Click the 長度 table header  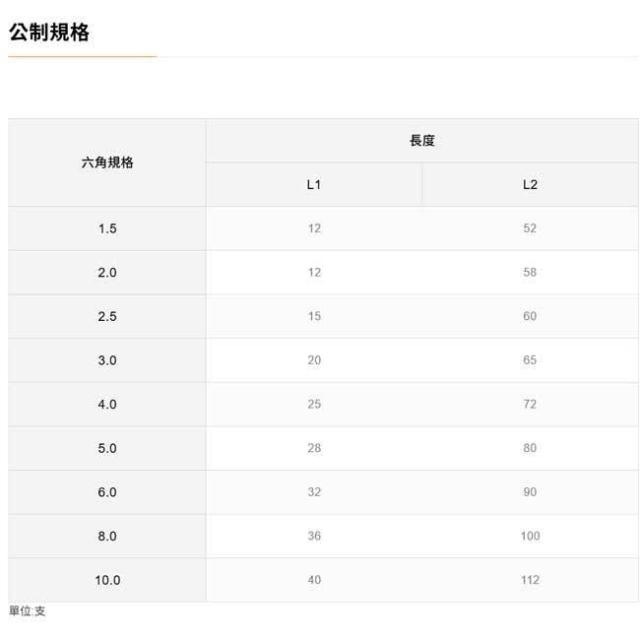(x=422, y=141)
